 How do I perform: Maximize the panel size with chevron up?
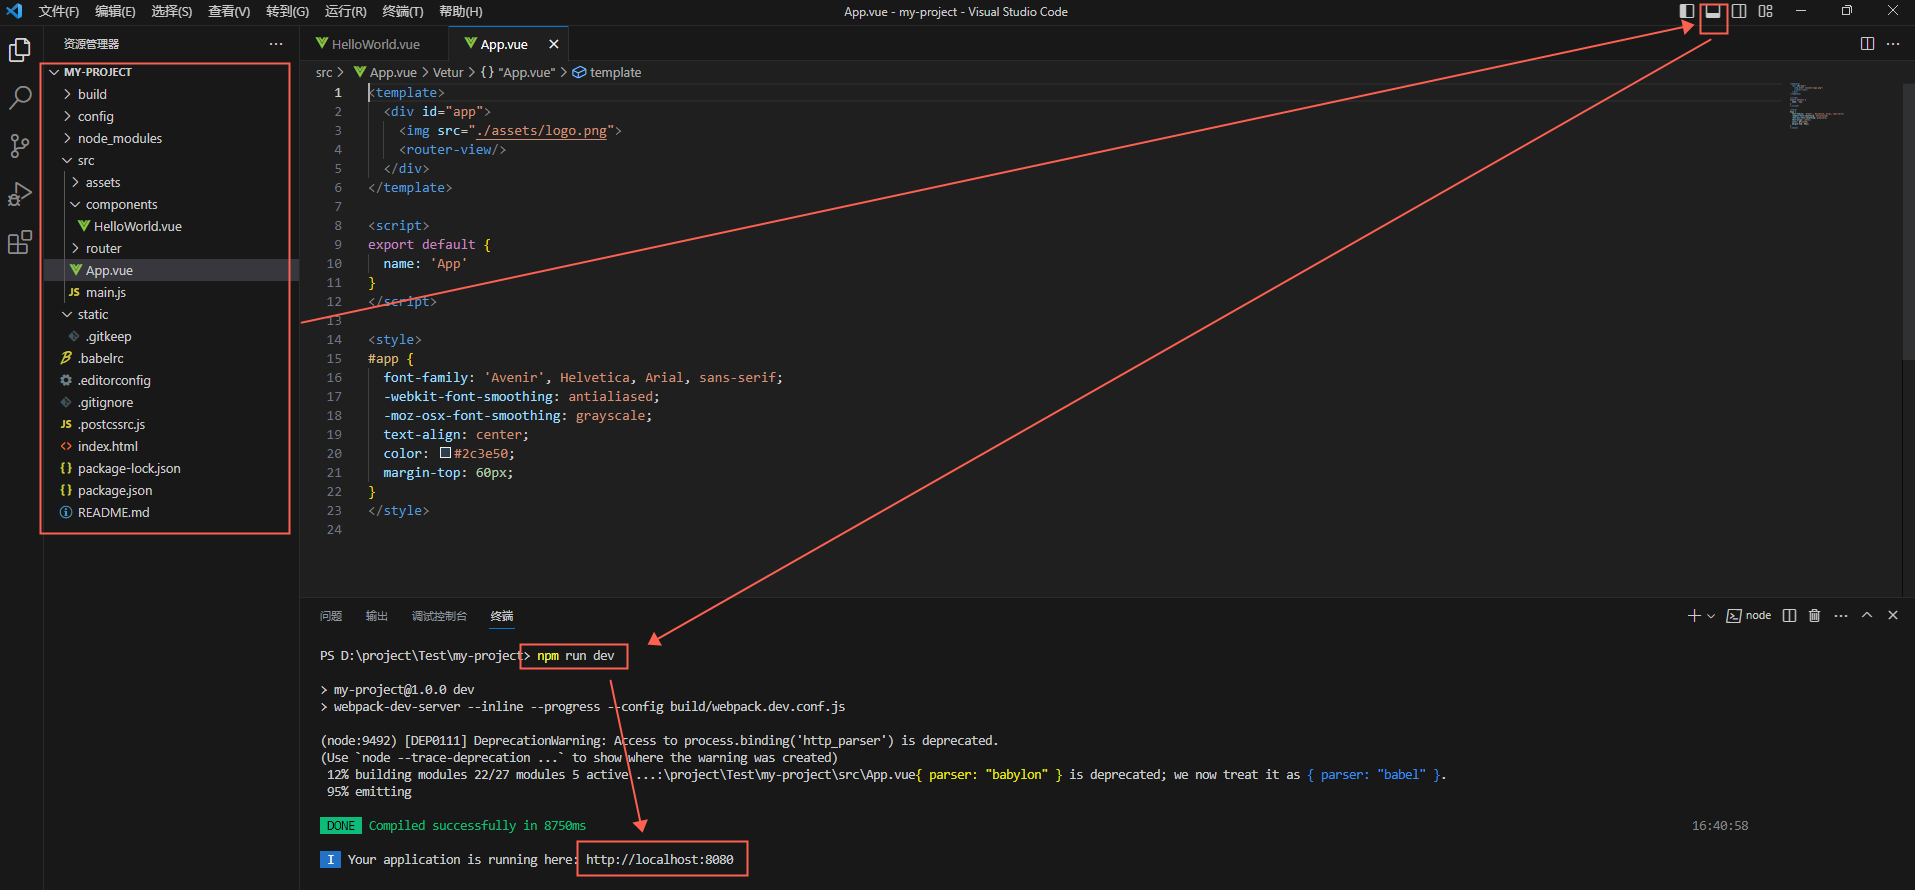(x=1867, y=616)
